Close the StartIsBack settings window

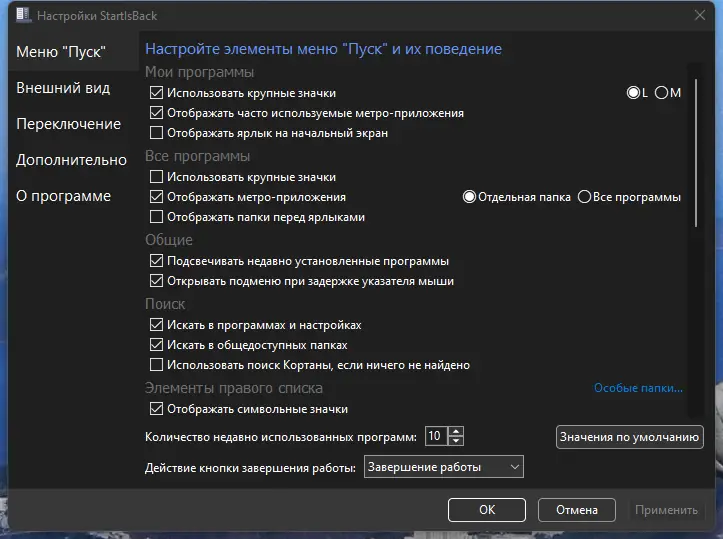tap(699, 15)
